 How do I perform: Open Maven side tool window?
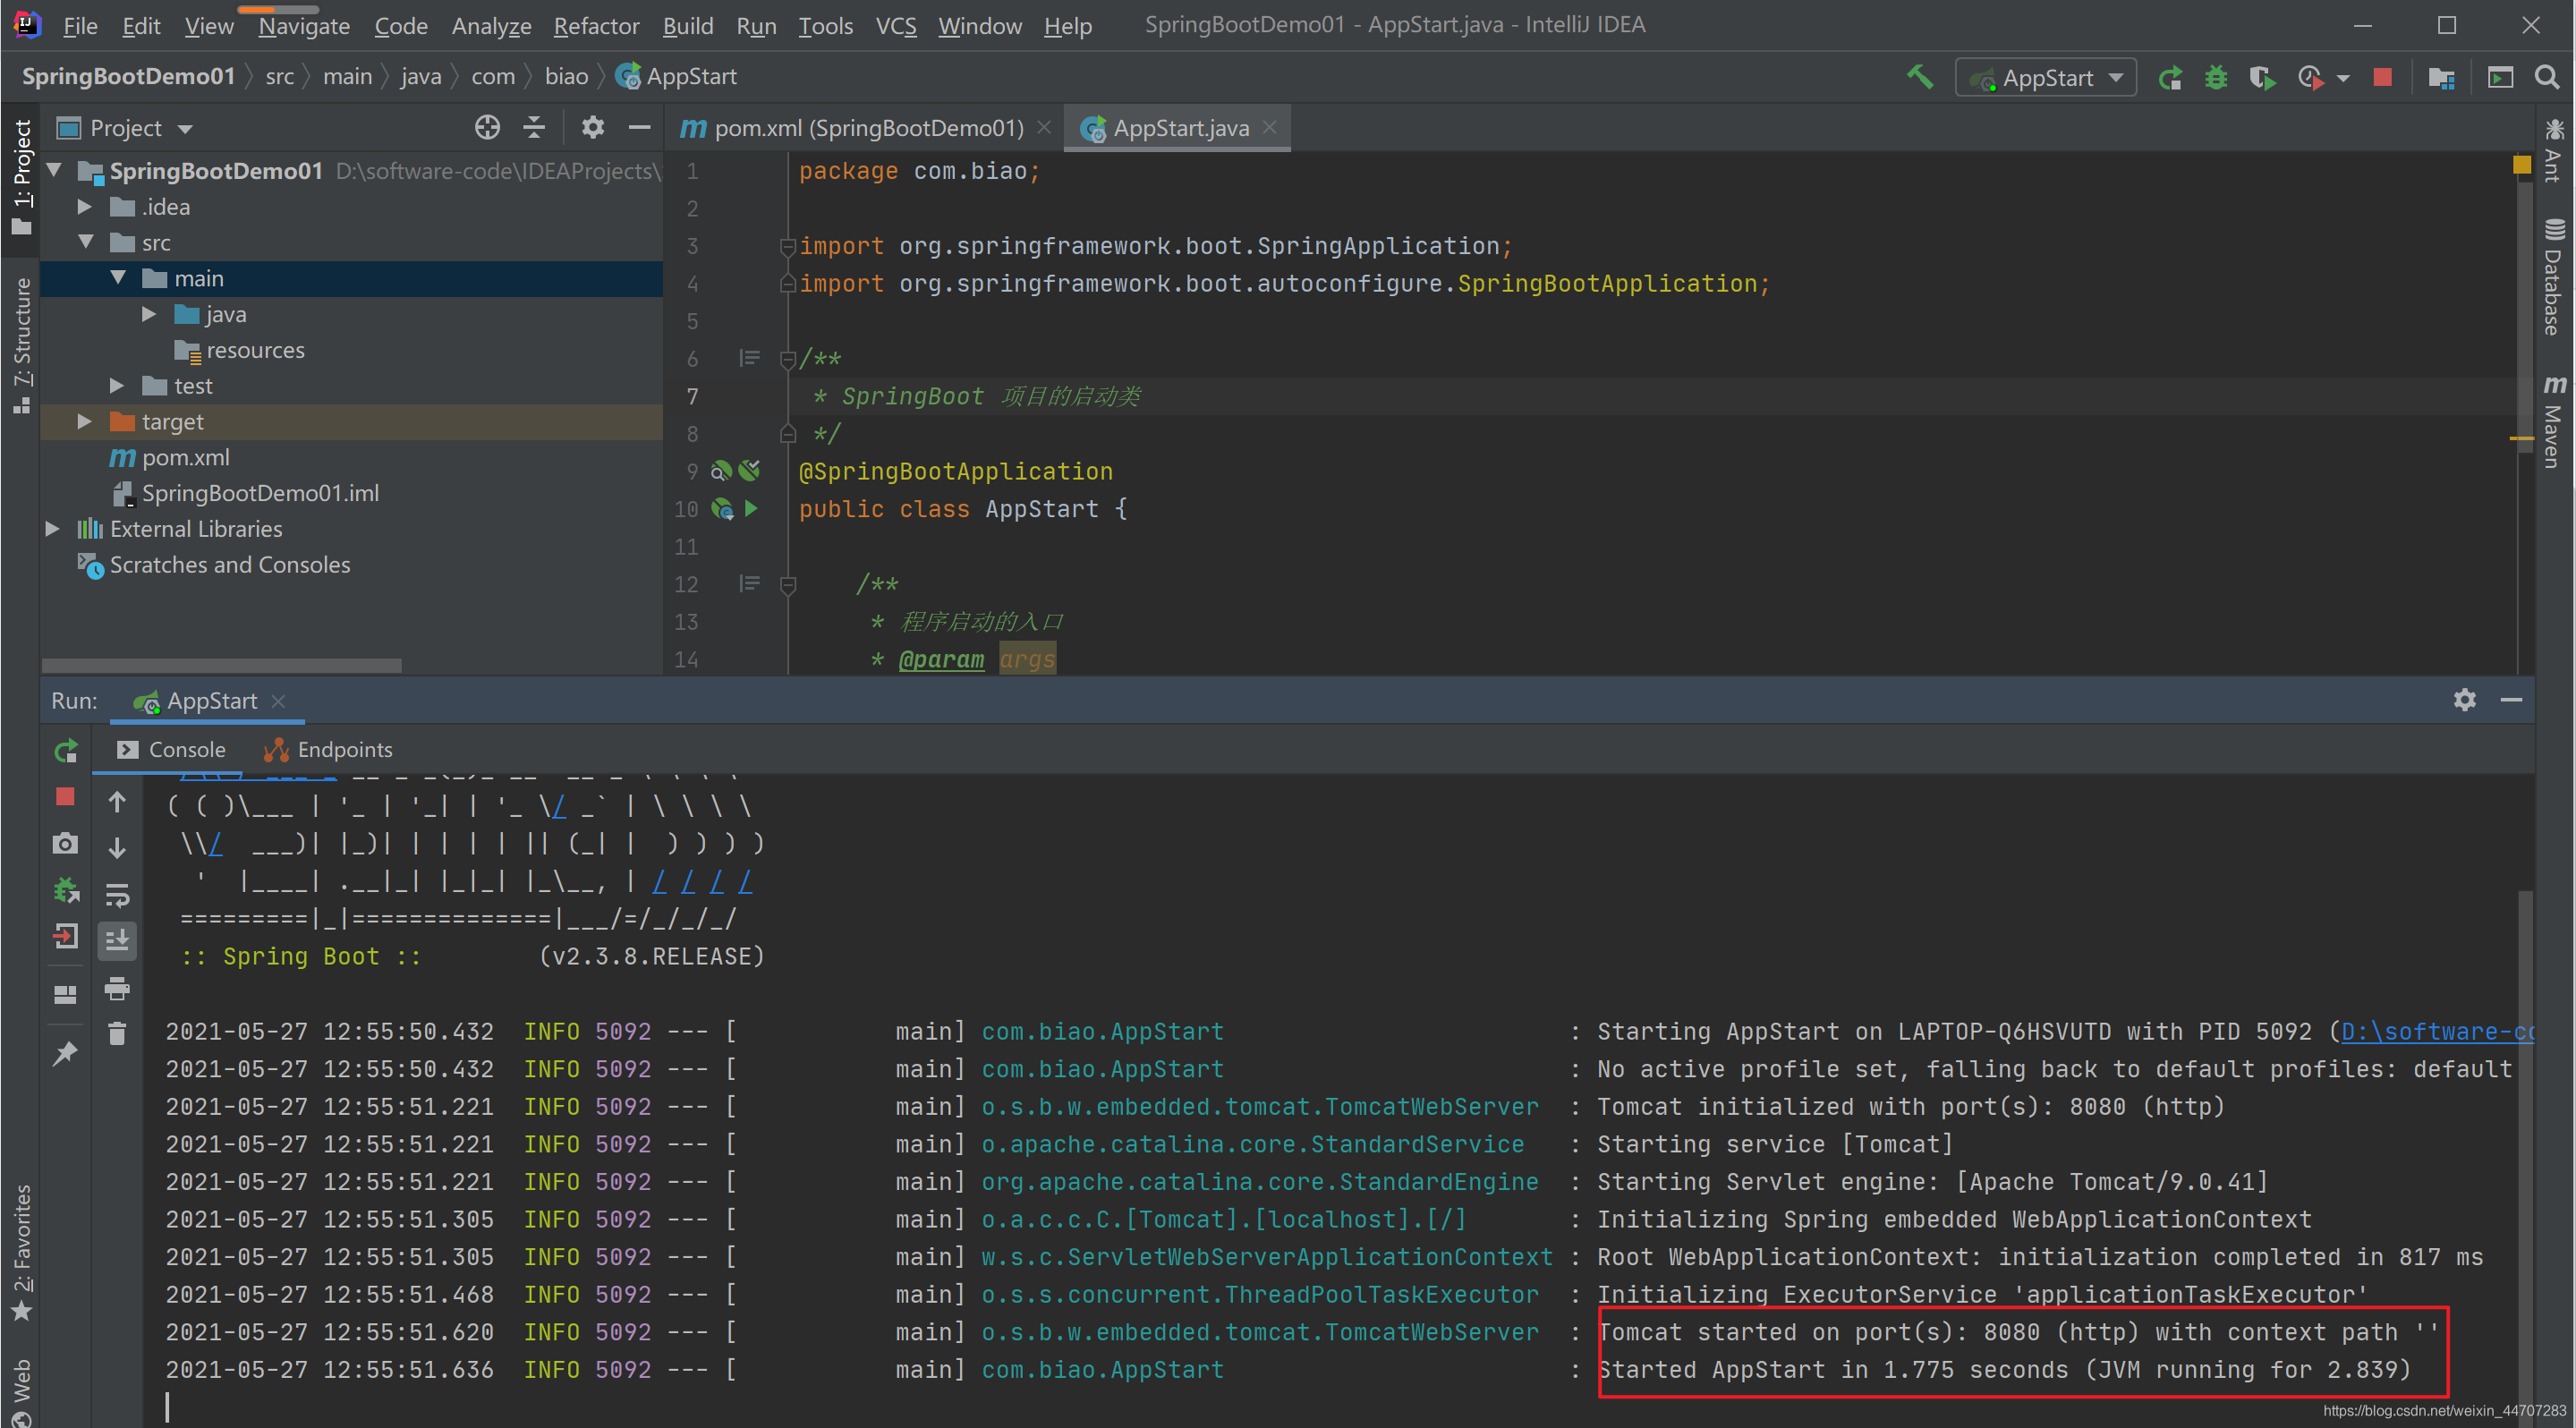(2553, 421)
